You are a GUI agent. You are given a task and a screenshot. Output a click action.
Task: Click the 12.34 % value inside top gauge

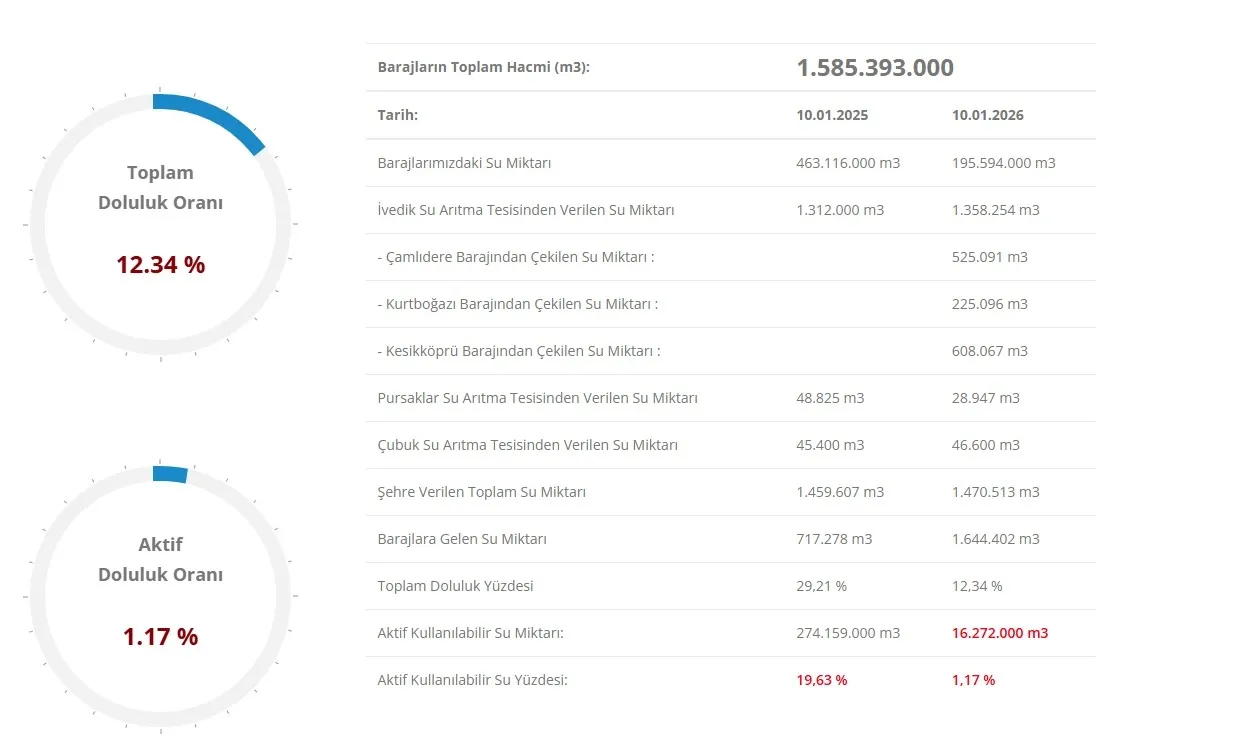tap(160, 265)
